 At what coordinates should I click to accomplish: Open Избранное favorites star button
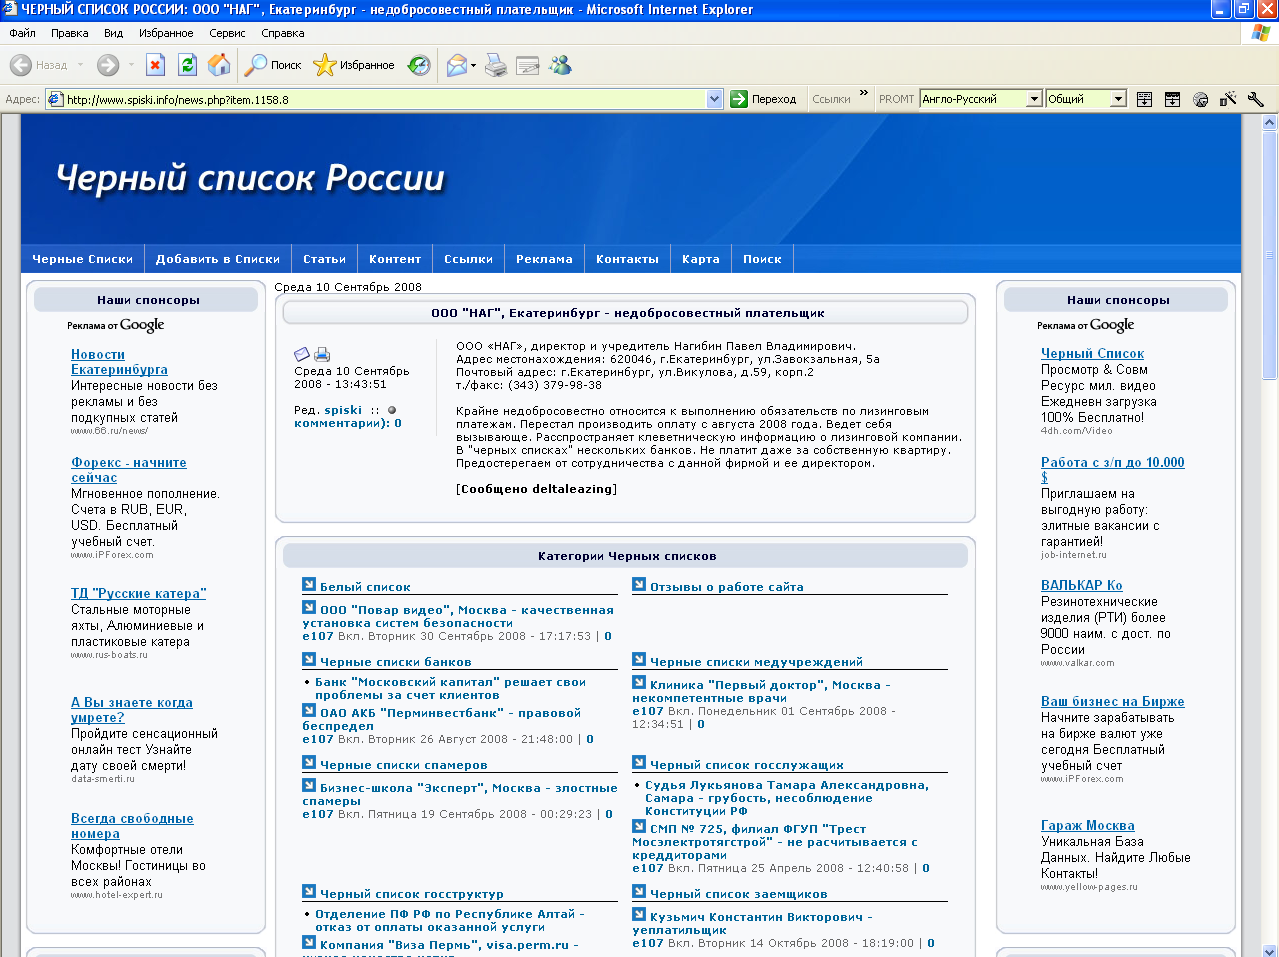[354, 66]
